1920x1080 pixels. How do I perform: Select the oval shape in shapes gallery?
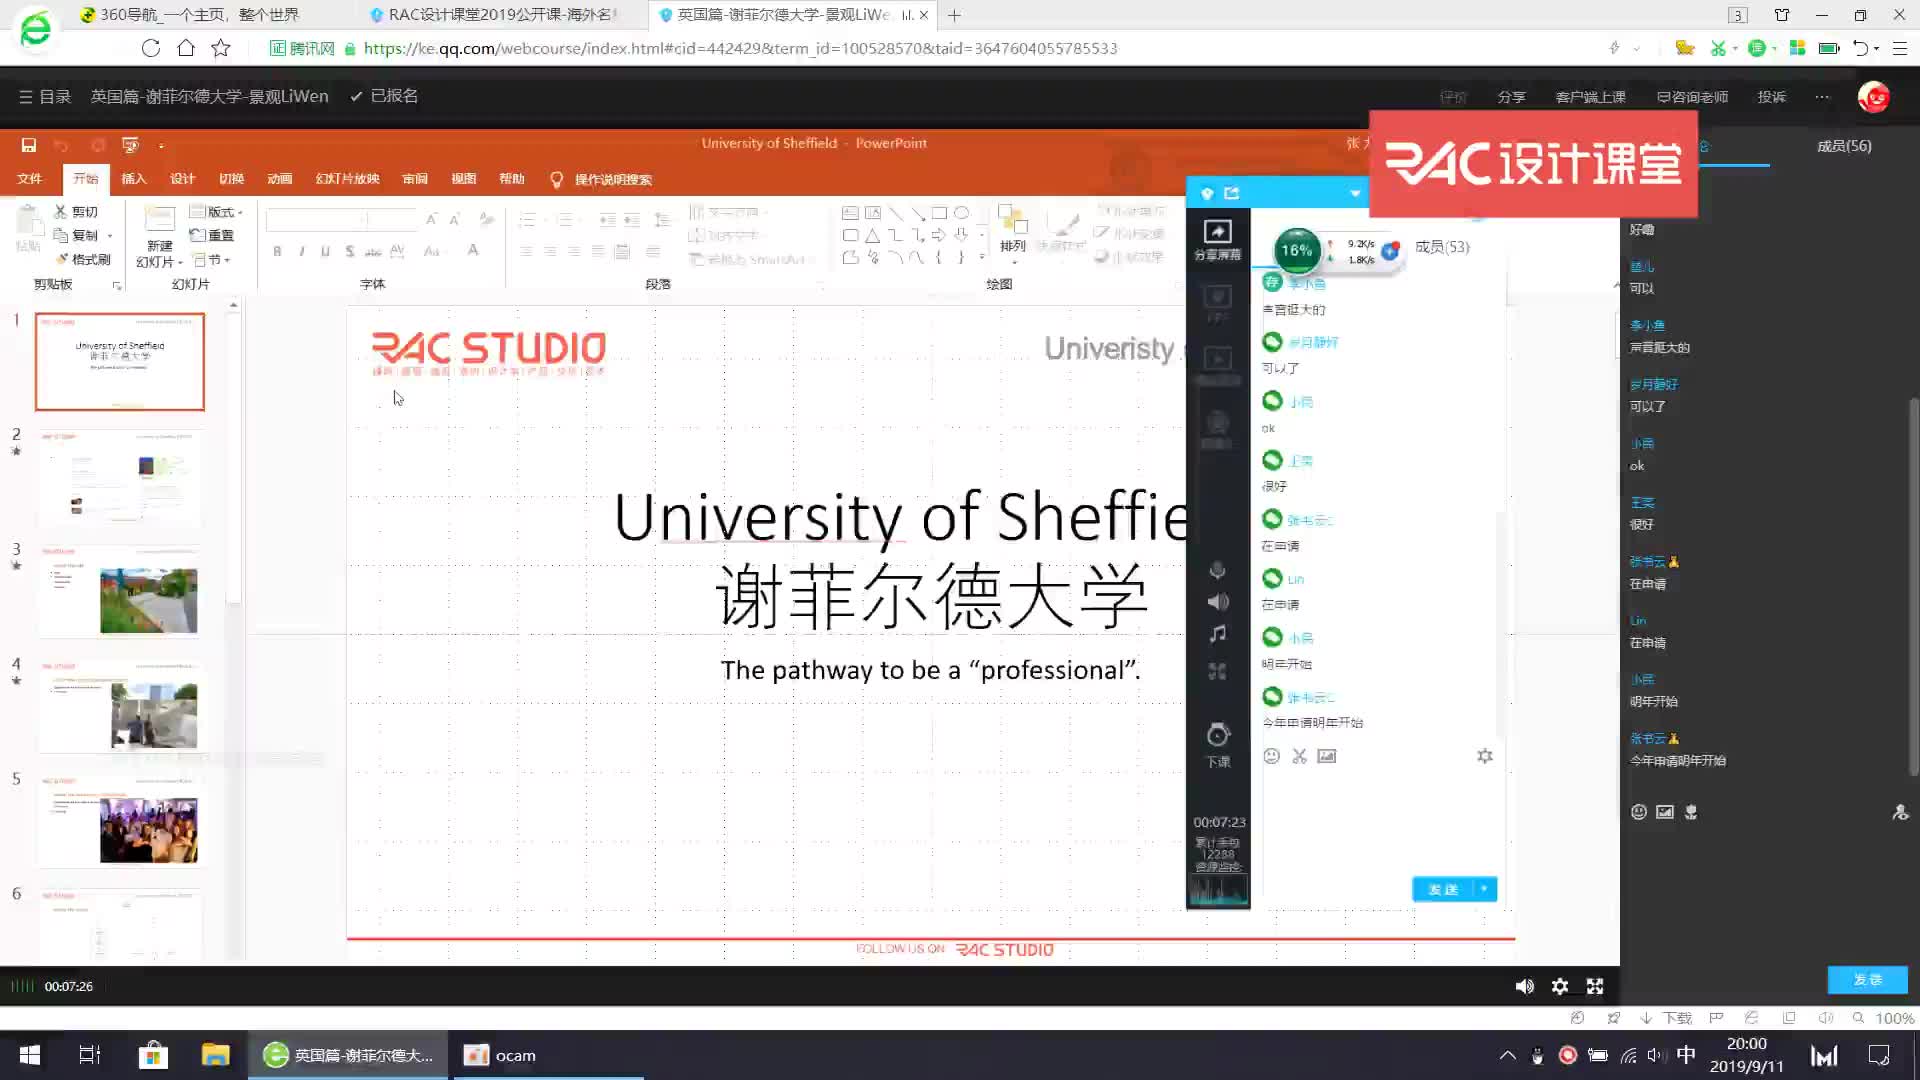click(x=961, y=213)
